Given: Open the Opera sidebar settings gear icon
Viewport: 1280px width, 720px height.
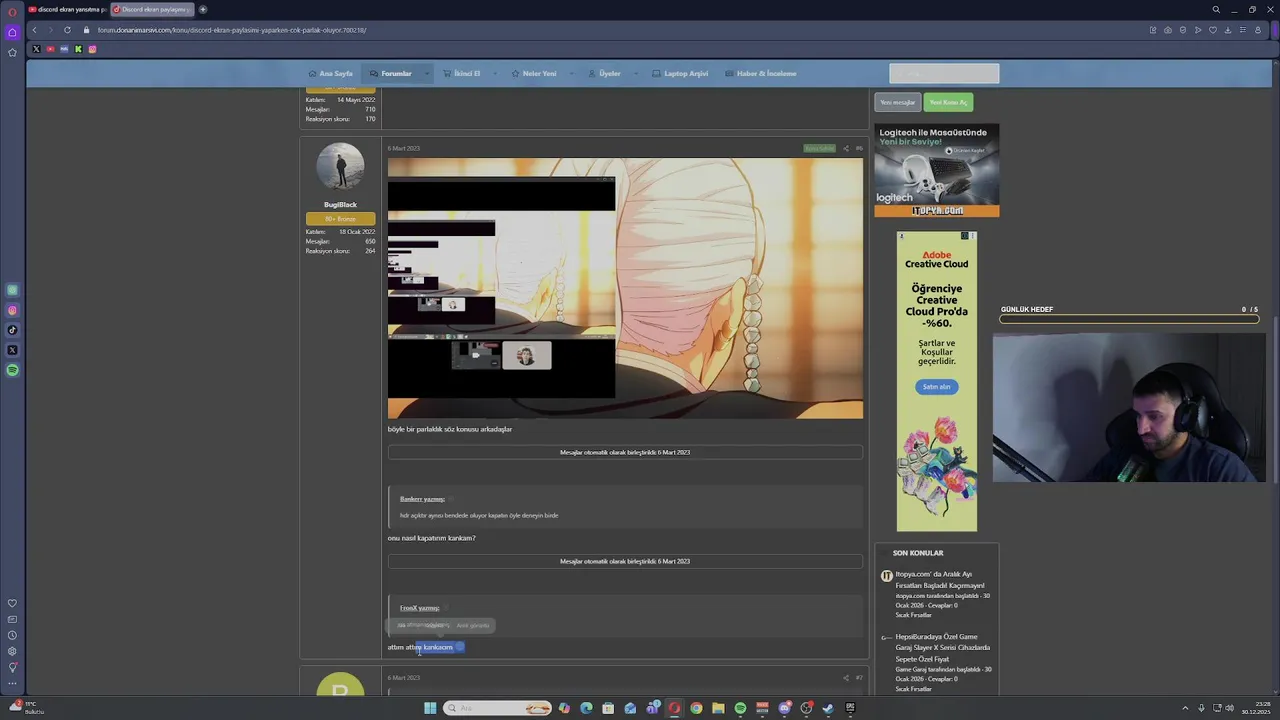Looking at the screenshot, I should [12, 651].
